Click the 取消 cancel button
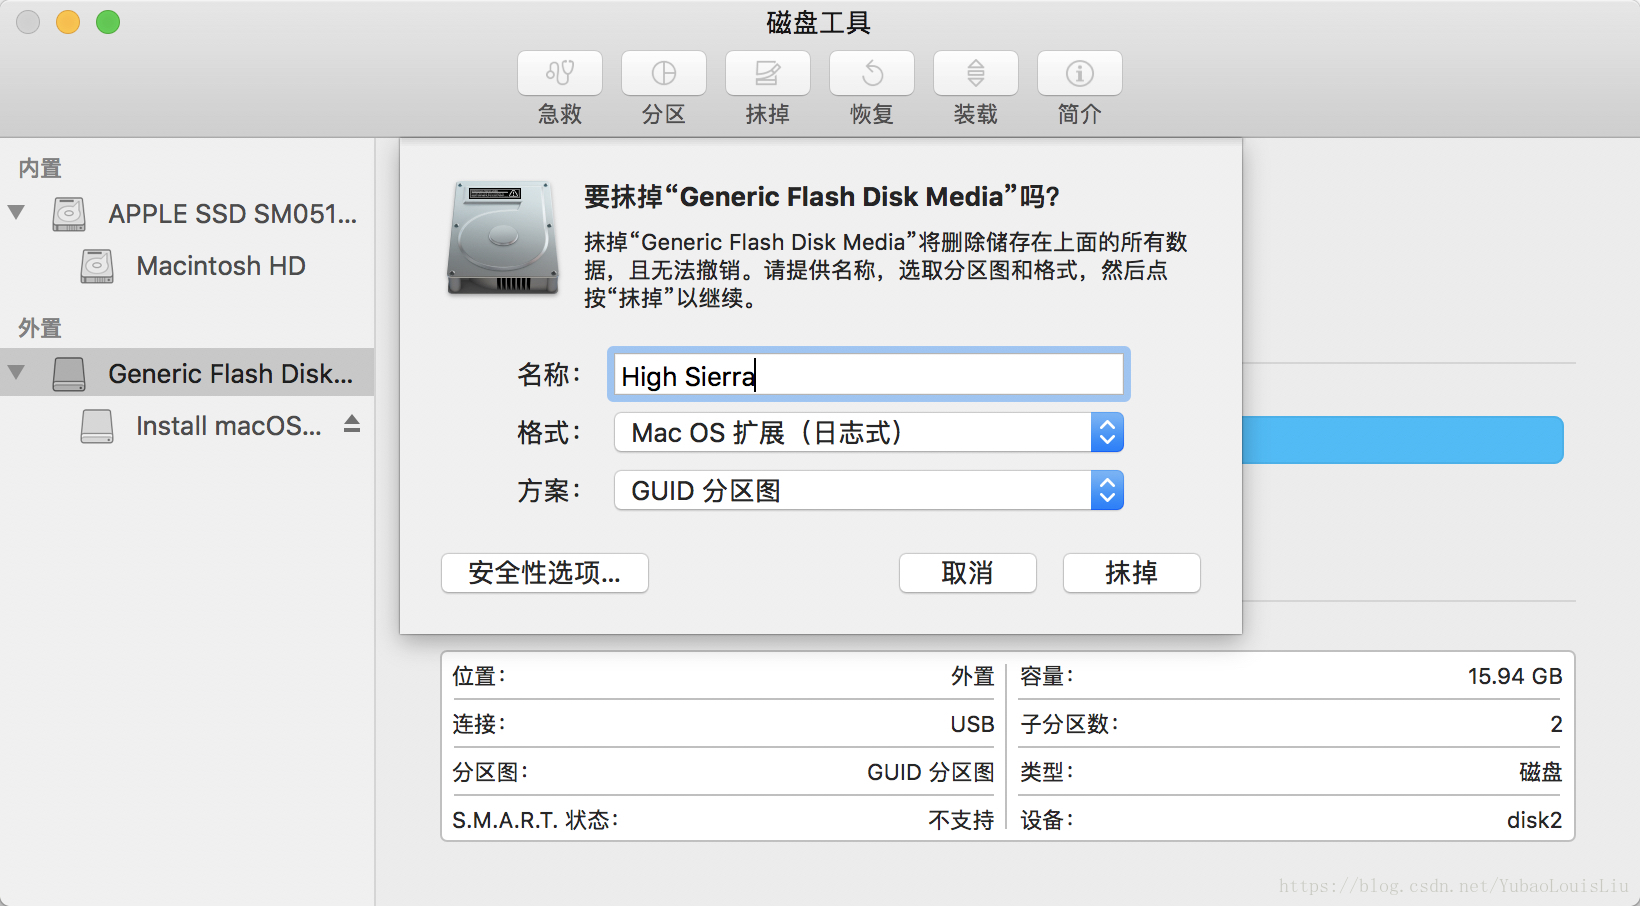 (968, 573)
